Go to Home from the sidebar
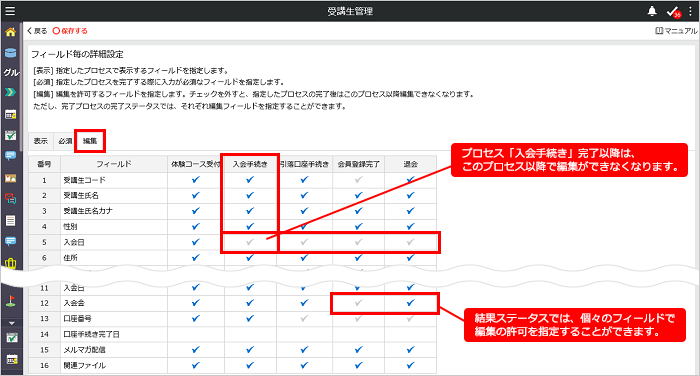This screenshot has height=376, width=700. click(10, 32)
